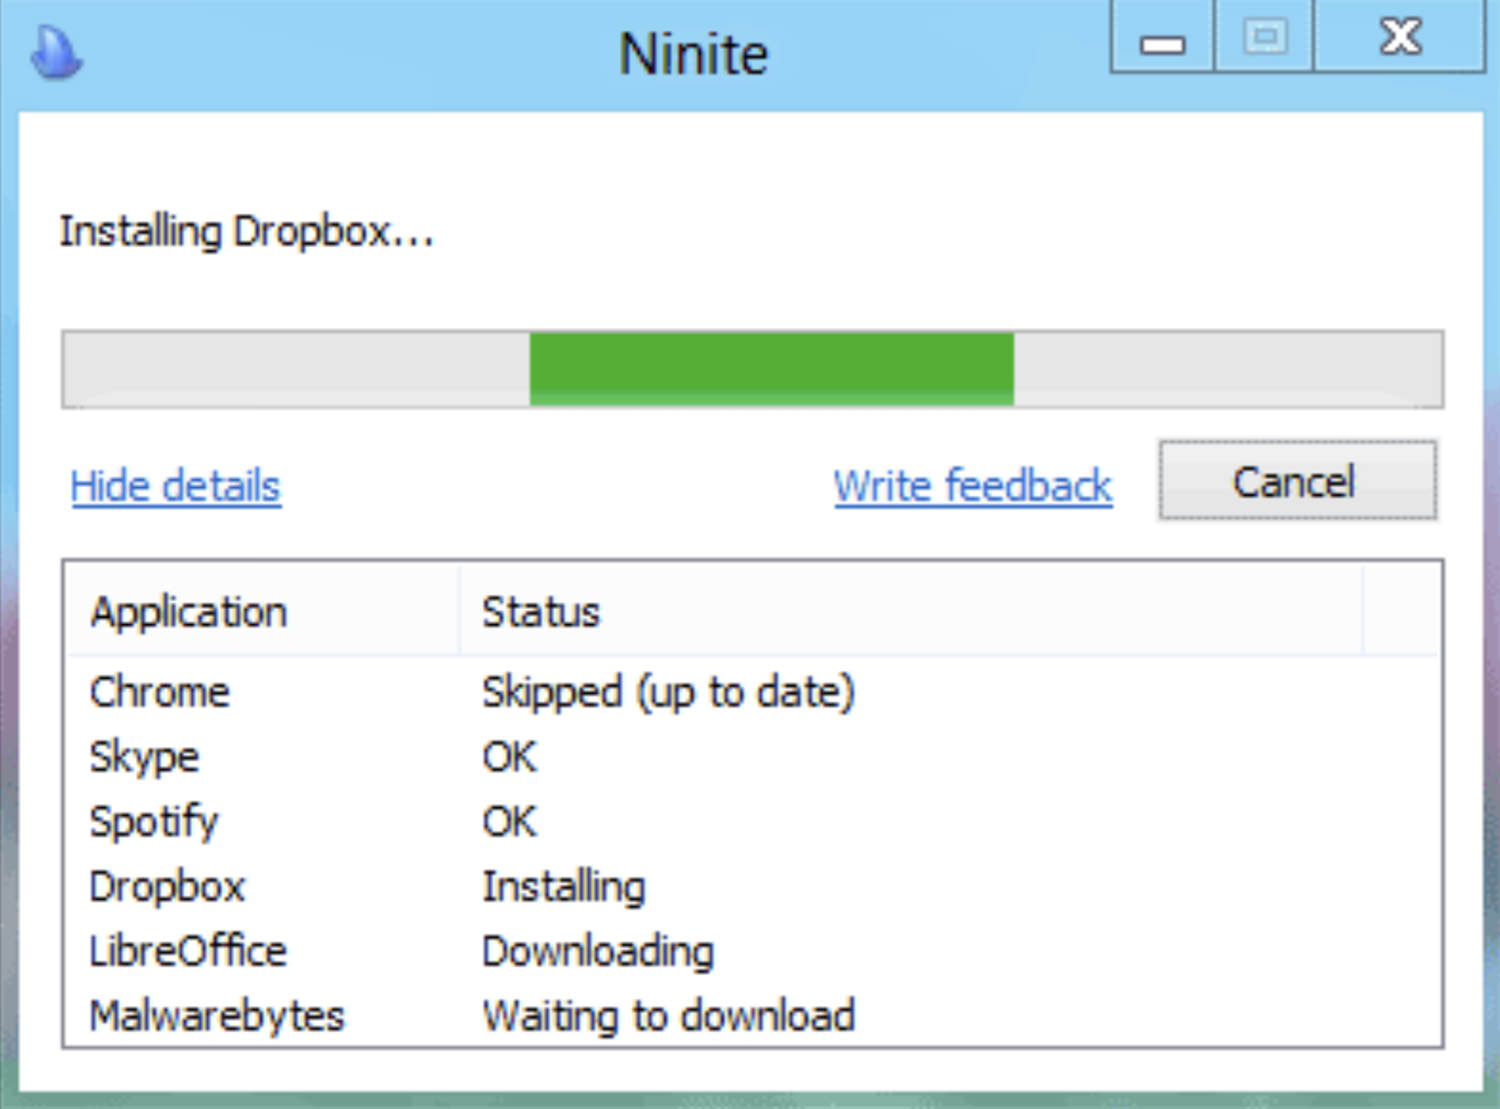Minimize the Ninite window

pyautogui.click(x=1162, y=37)
